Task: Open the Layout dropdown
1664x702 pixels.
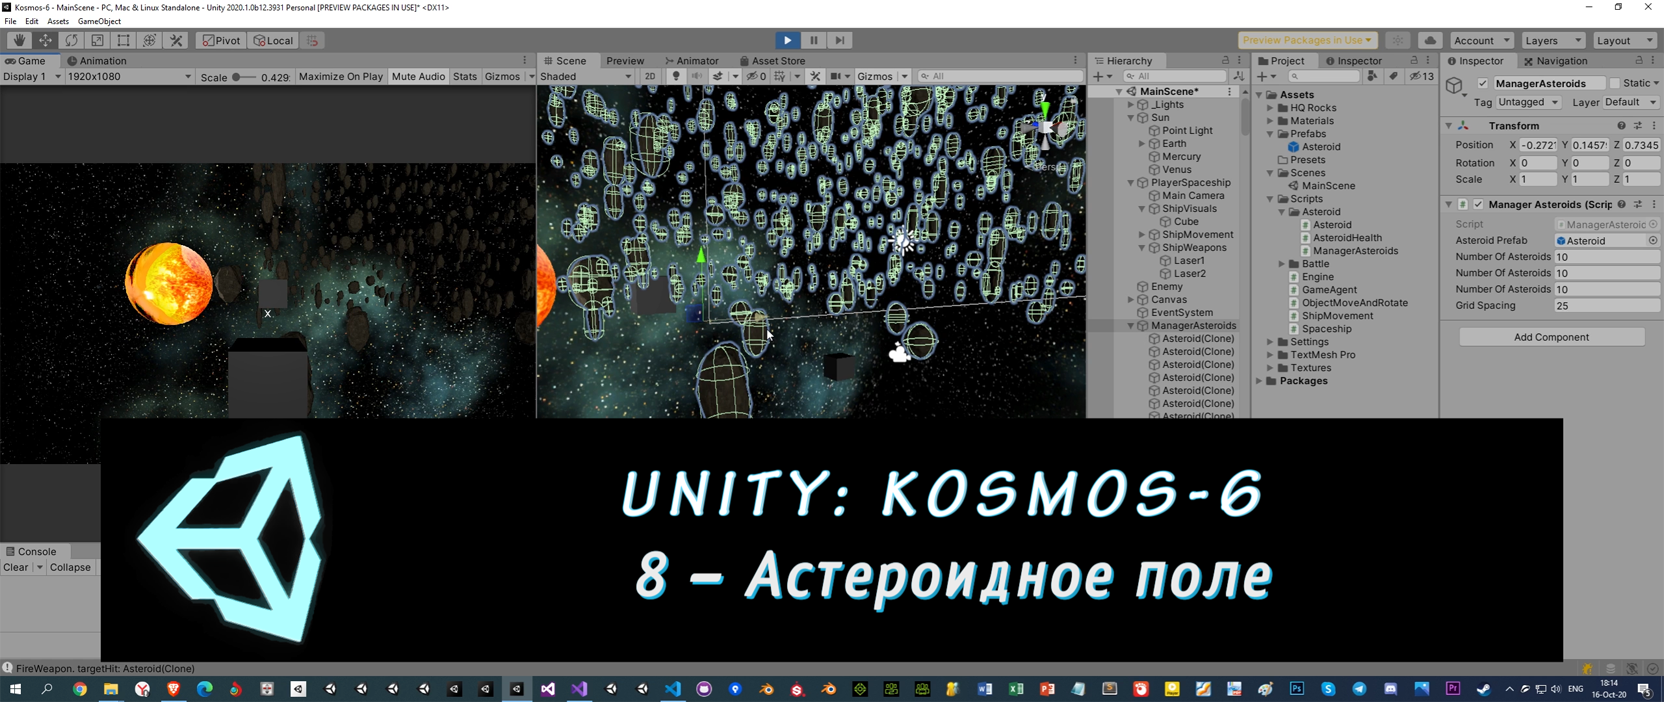Action: [1624, 40]
